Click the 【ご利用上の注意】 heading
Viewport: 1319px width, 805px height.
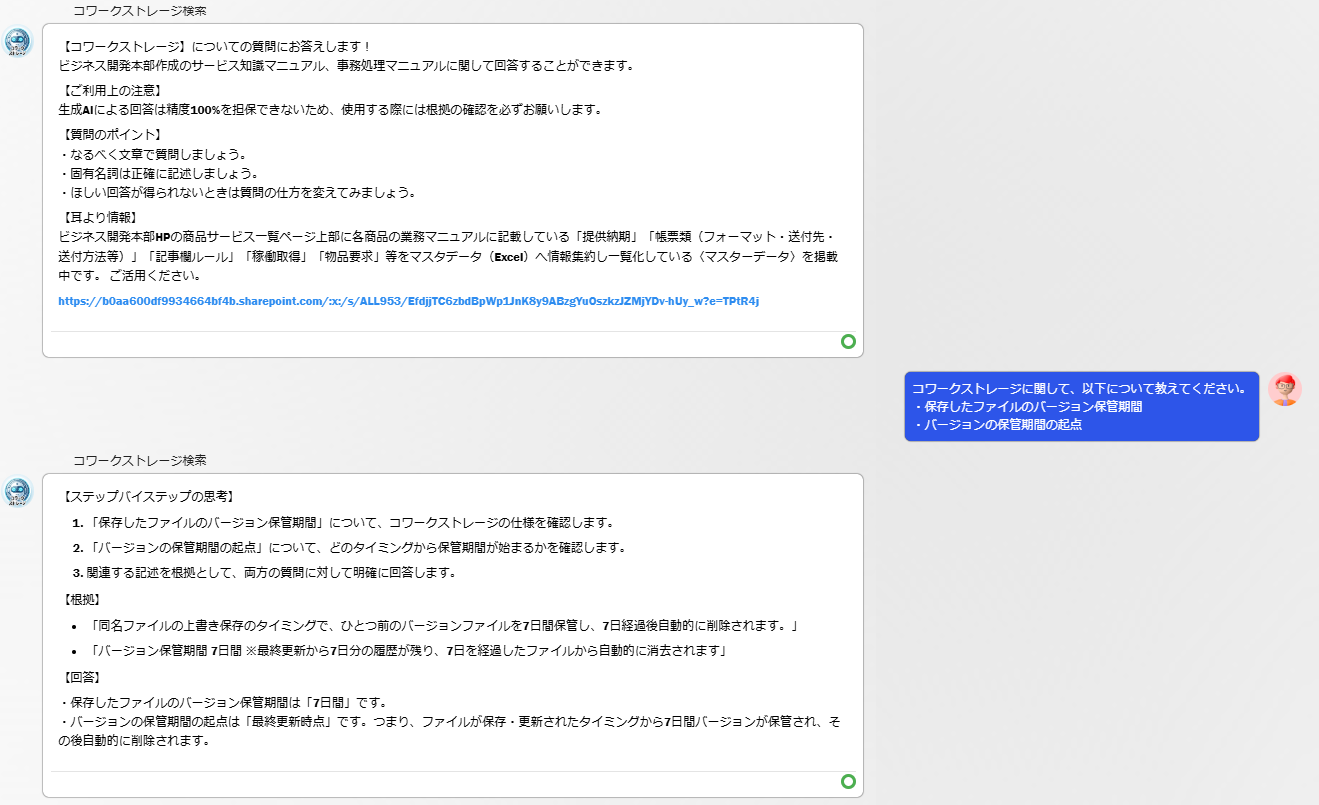tap(110, 91)
